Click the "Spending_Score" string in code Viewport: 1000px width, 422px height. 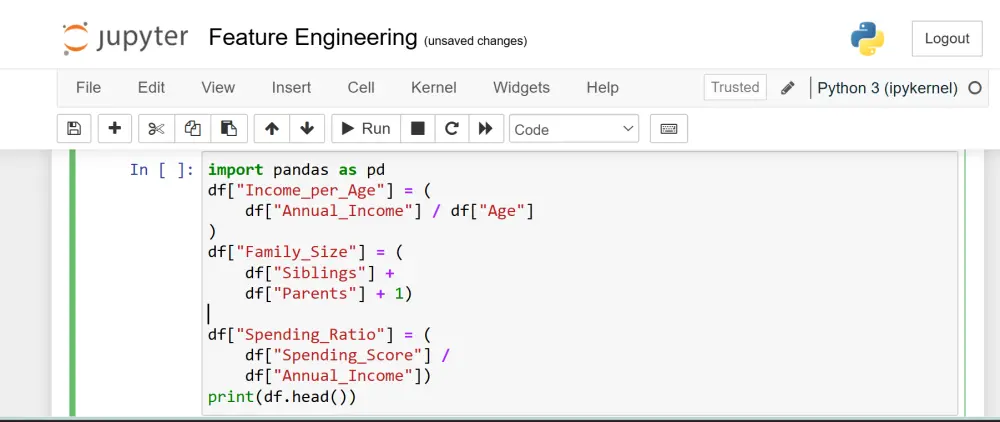click(x=348, y=355)
